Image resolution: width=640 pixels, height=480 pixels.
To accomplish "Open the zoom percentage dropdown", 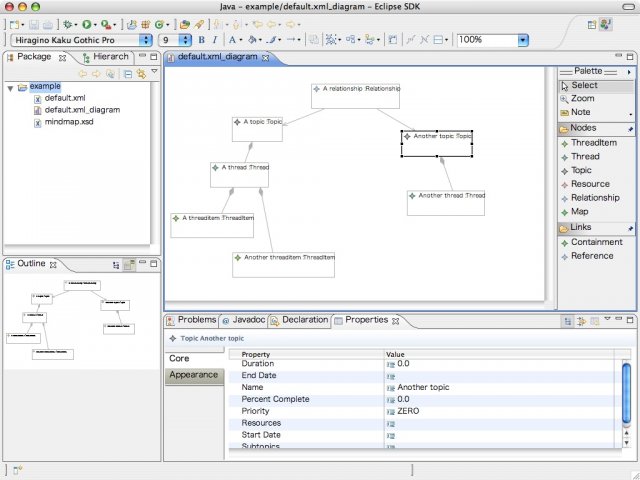I will click(523, 40).
